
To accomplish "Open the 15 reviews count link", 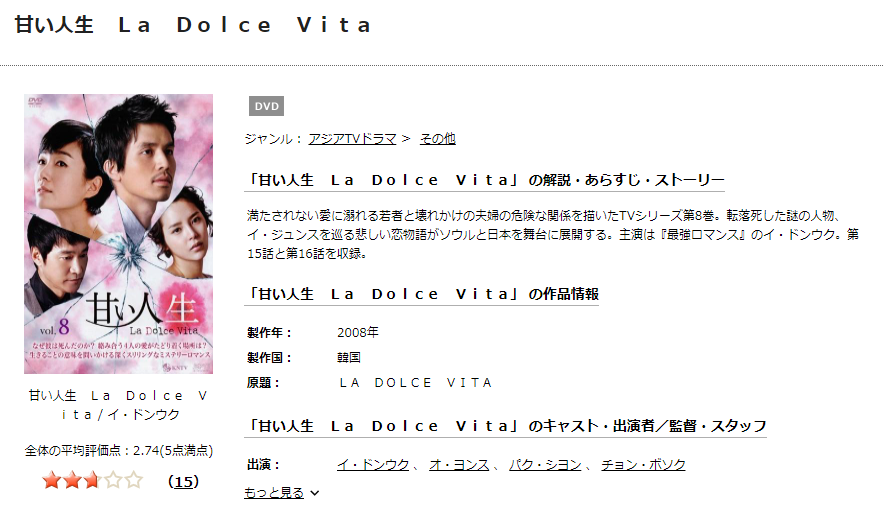I will 184,482.
